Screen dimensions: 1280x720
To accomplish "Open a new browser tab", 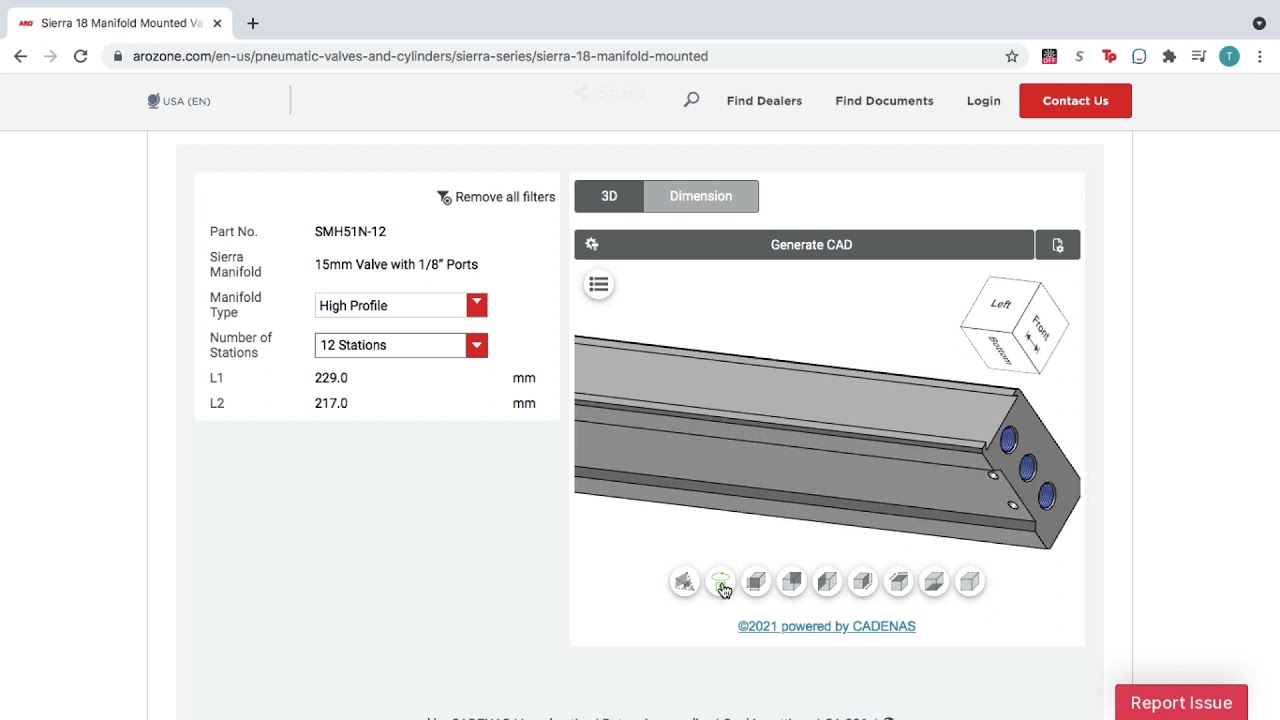I will (x=253, y=23).
